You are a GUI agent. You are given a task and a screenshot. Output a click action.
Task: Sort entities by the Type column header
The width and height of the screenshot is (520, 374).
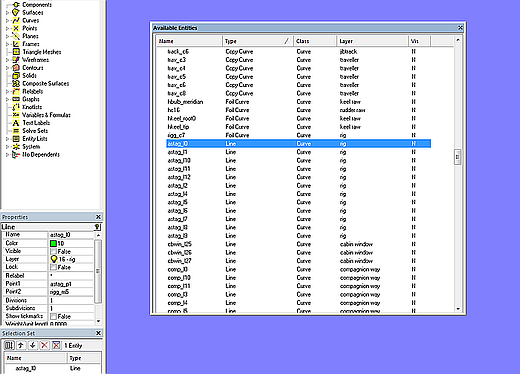coord(258,41)
